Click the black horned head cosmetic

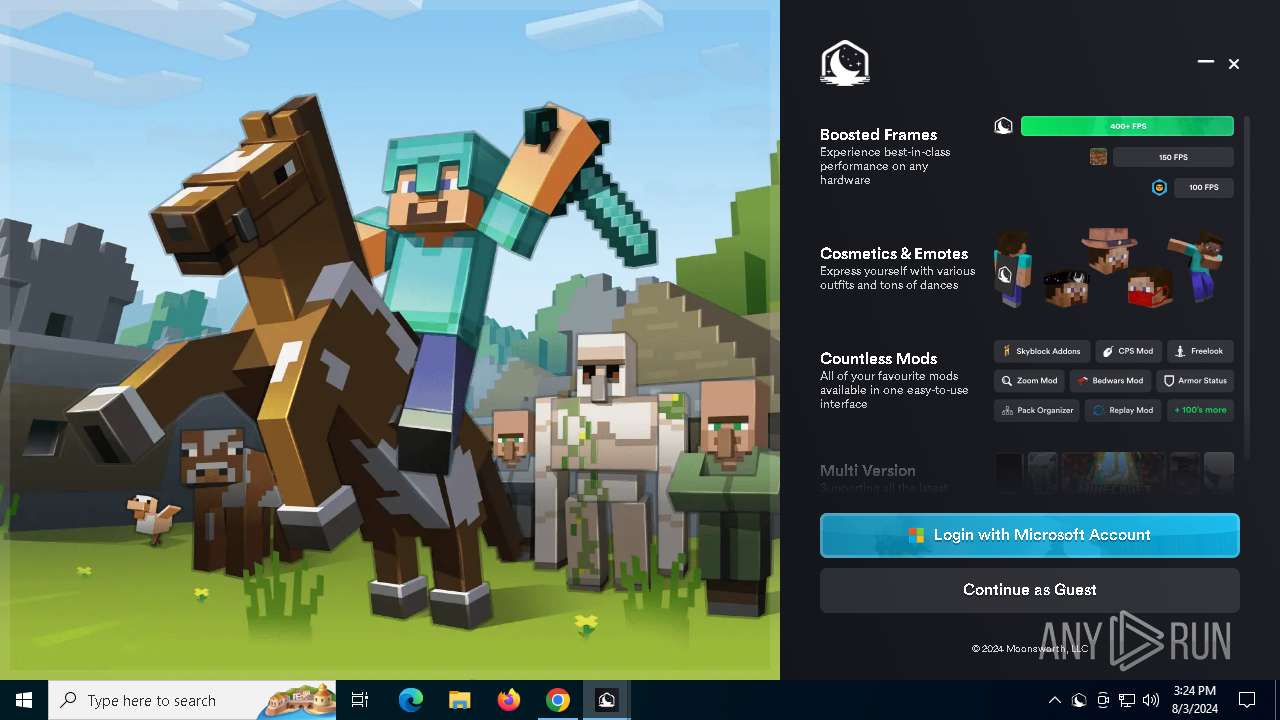pyautogui.click(x=1067, y=288)
